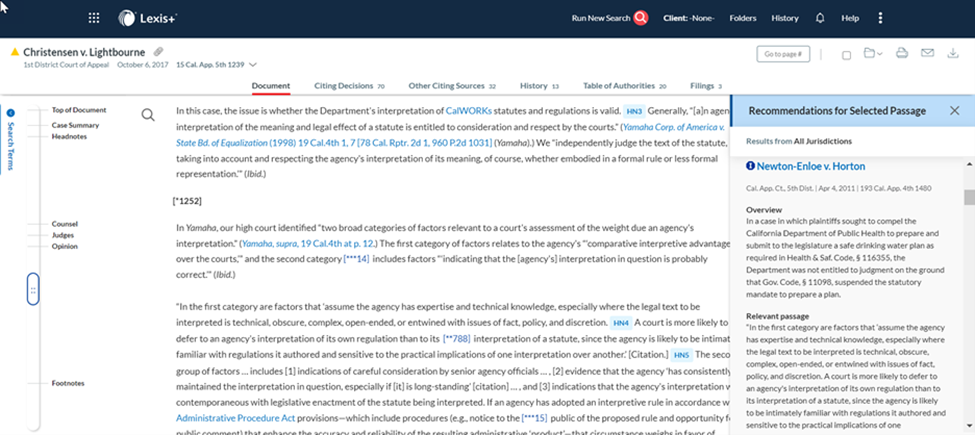Image resolution: width=975 pixels, height=435 pixels.
Task: Jump to the Counsel section
Action: [x=65, y=224]
